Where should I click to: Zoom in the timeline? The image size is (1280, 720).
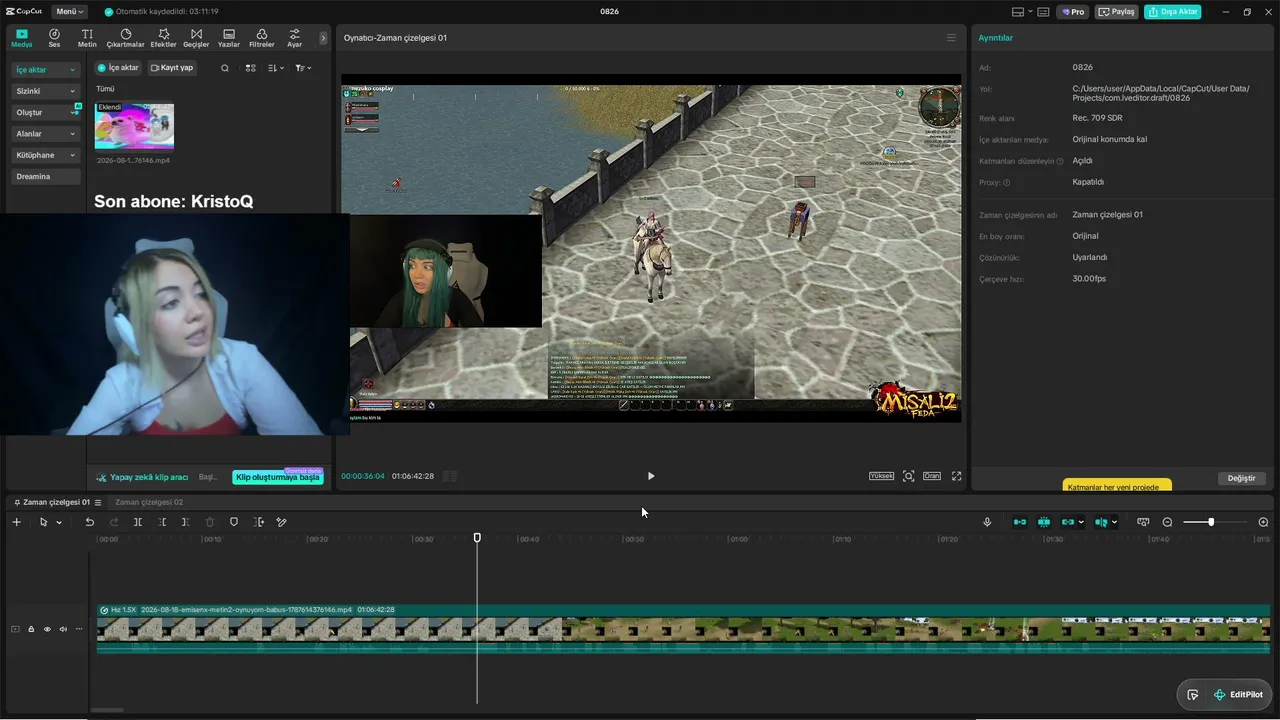point(1263,522)
